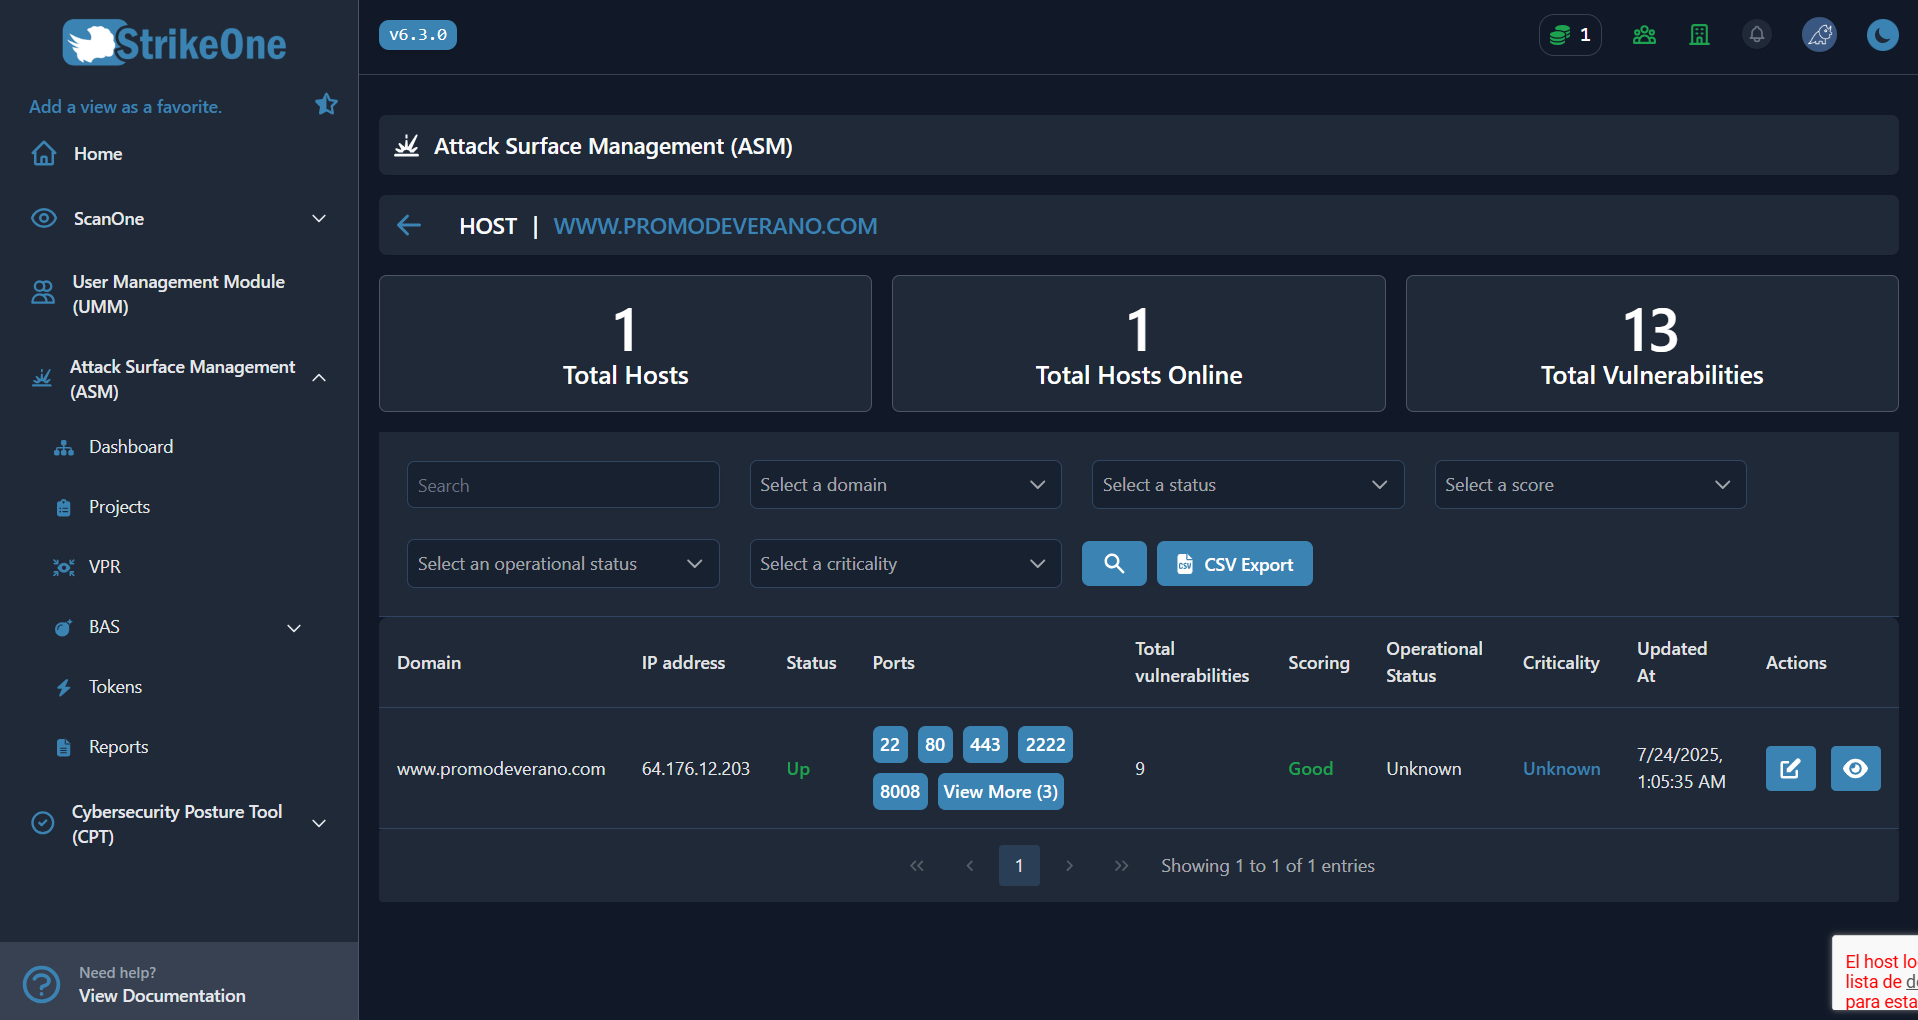The image size is (1918, 1020).
Task: Click the v6.3.0 version badge
Action: point(418,35)
